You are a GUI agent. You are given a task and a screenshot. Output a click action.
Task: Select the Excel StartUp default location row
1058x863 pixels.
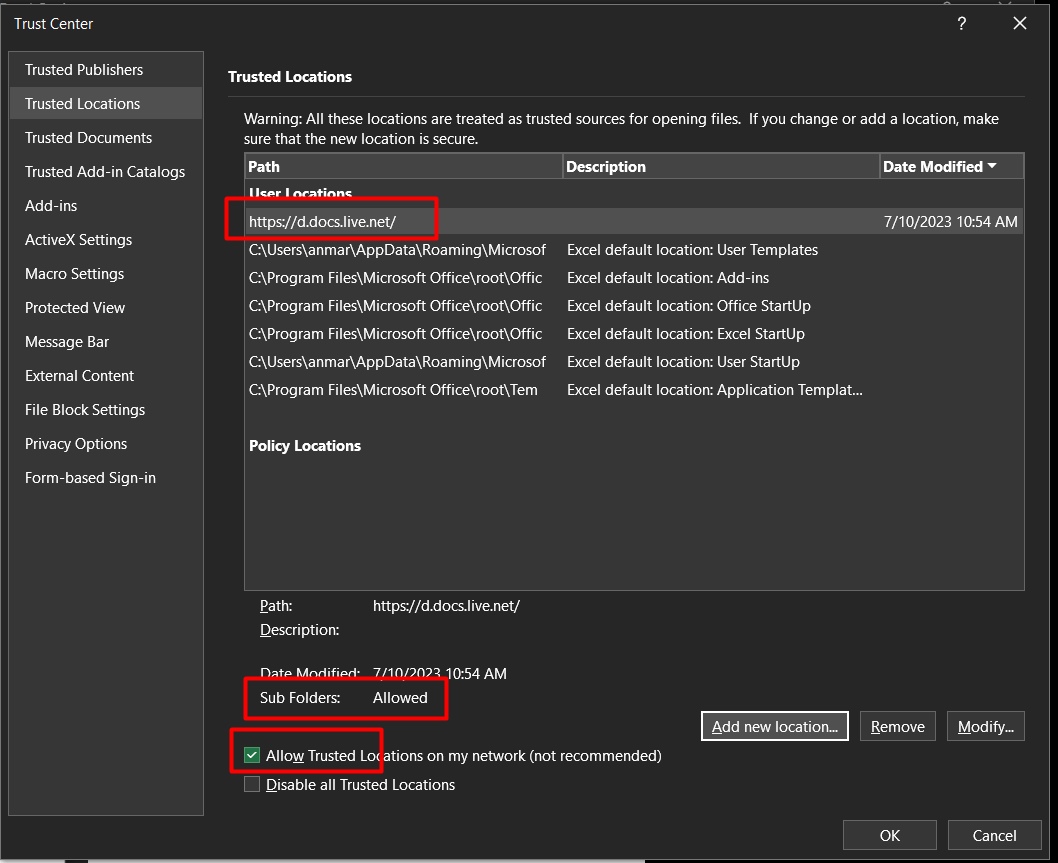tap(634, 334)
